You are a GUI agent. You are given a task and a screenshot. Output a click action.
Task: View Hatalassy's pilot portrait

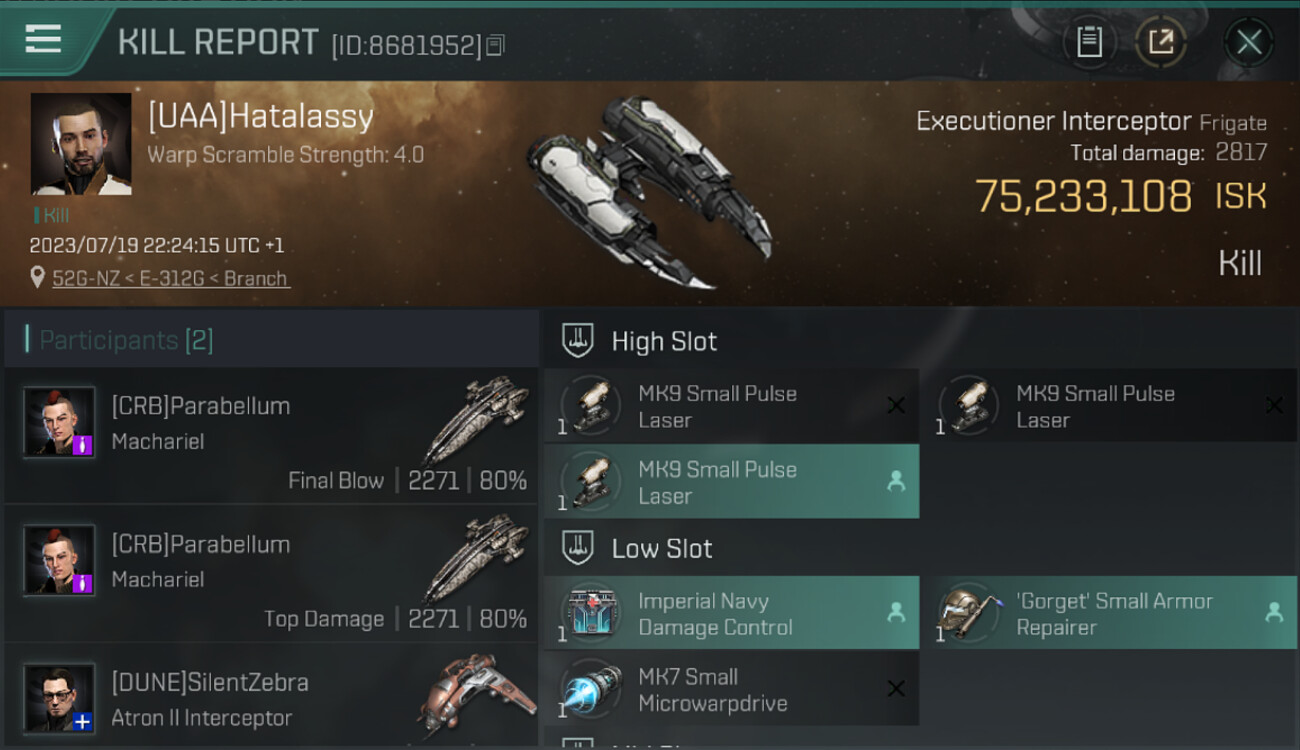[x=81, y=144]
